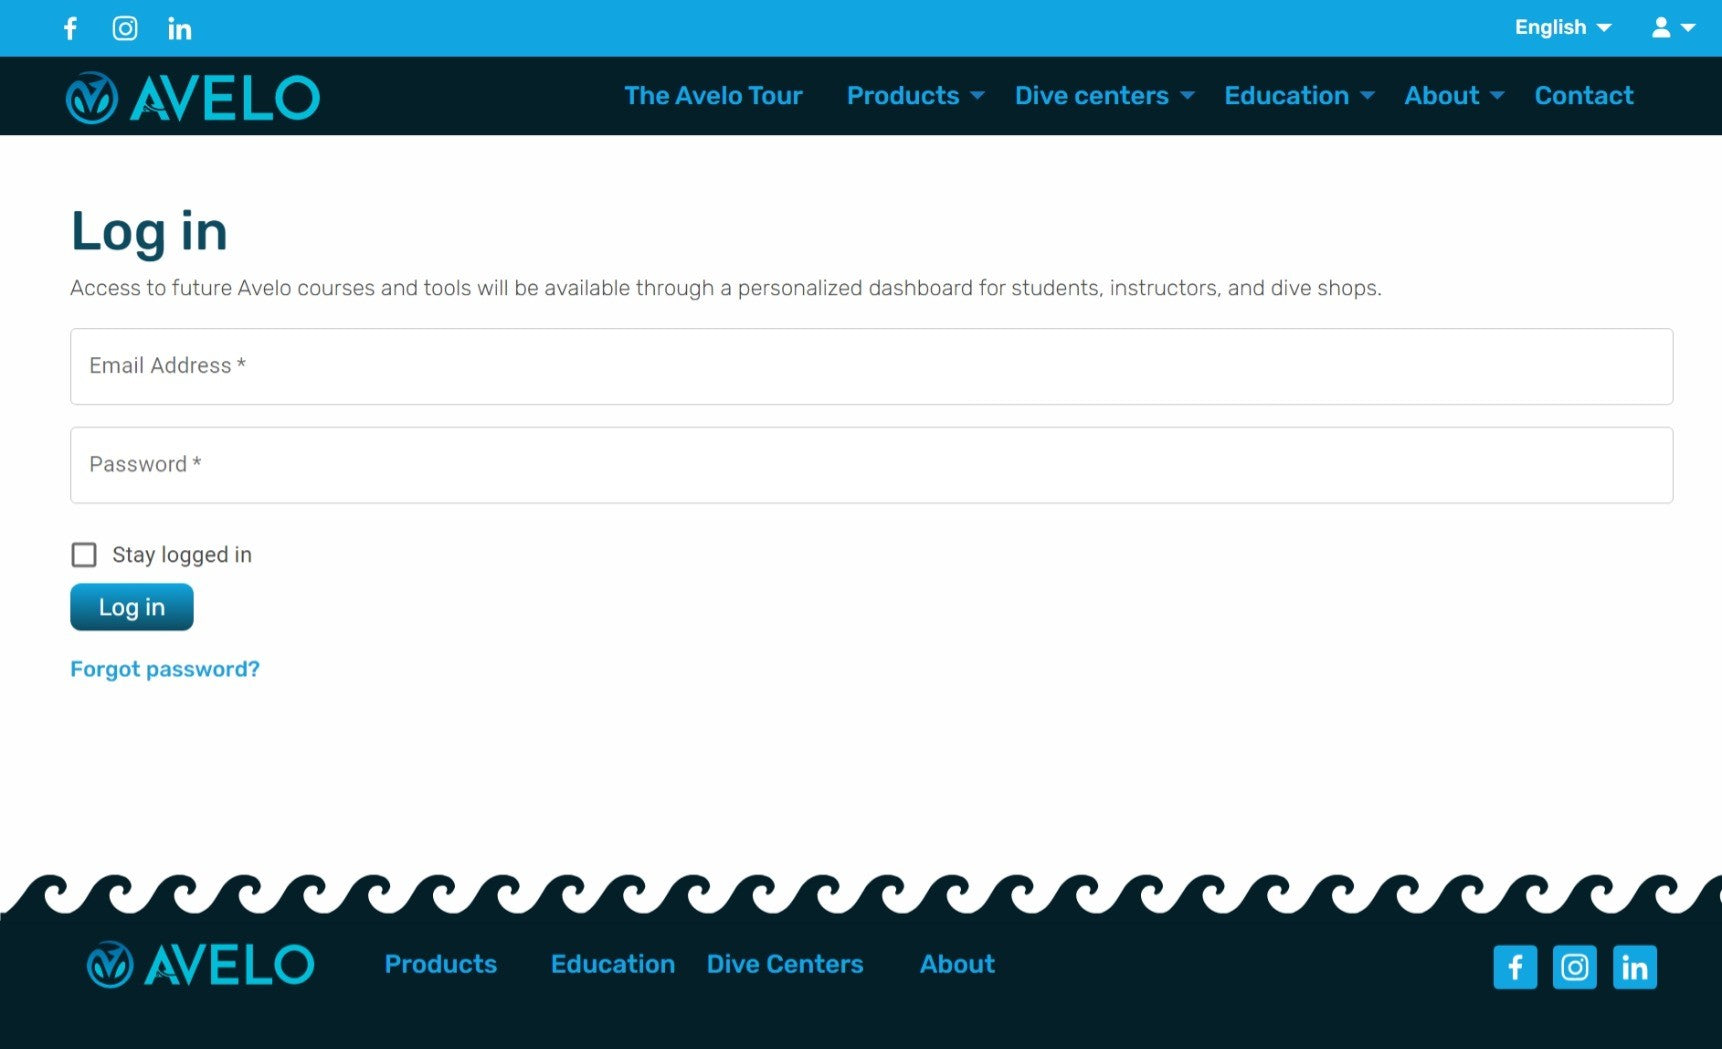Click the Facebook icon in top bar
The width and height of the screenshot is (1722, 1049).
[x=70, y=28]
